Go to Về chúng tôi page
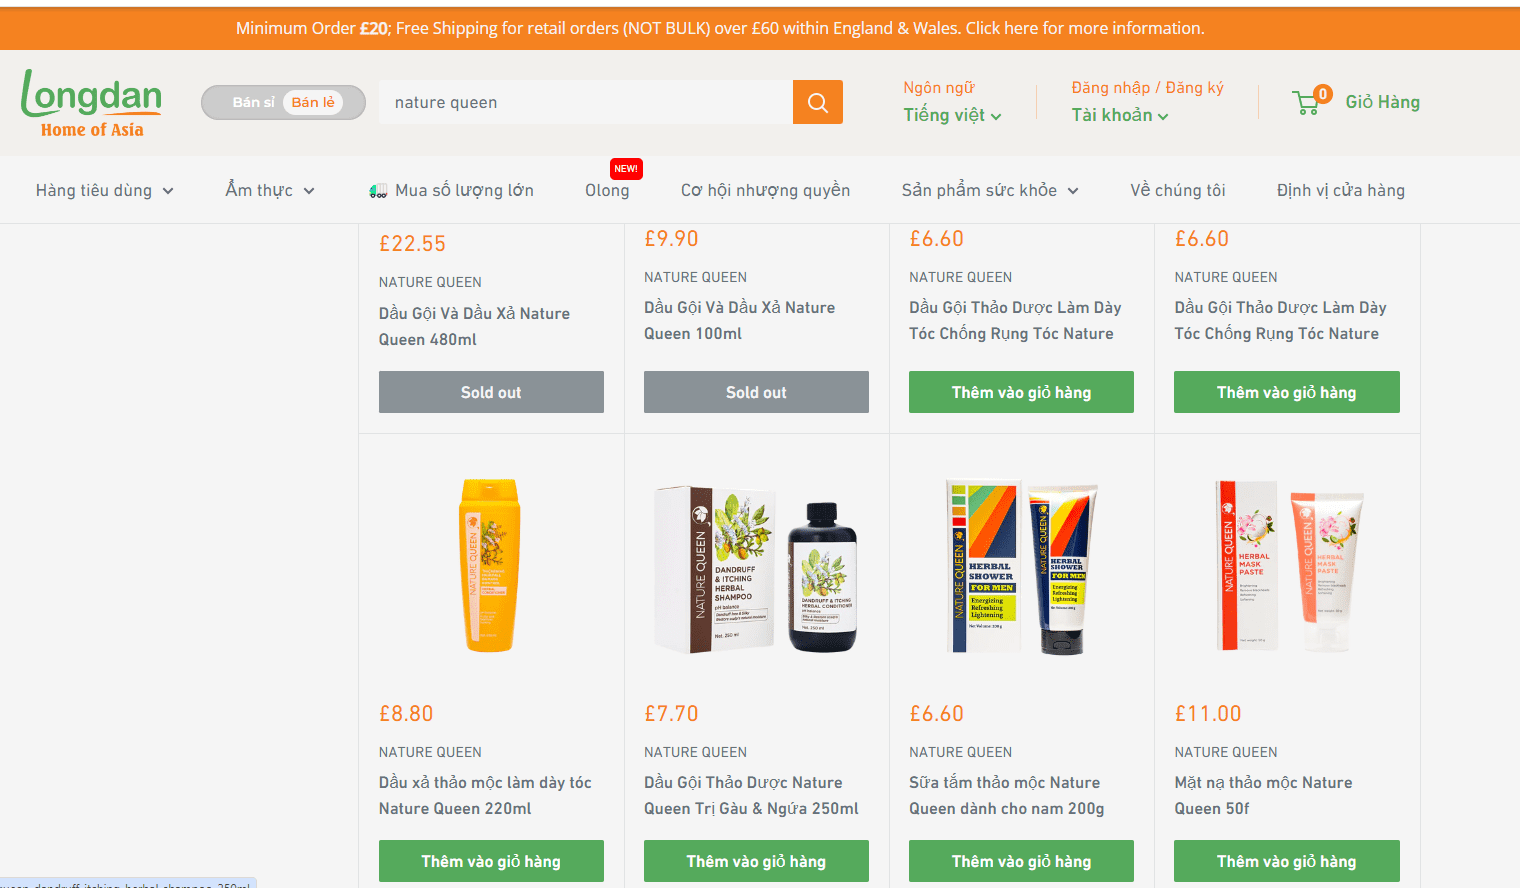 tap(1177, 191)
